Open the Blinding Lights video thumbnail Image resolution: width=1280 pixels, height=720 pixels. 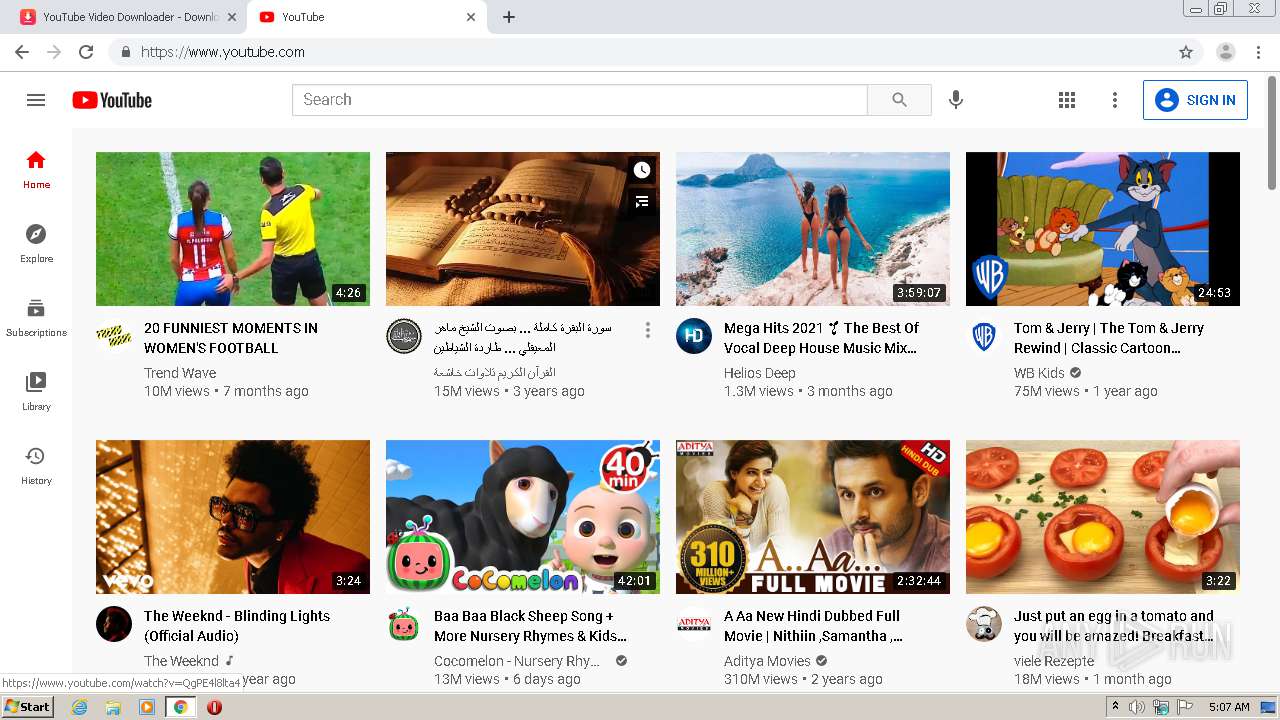[233, 517]
